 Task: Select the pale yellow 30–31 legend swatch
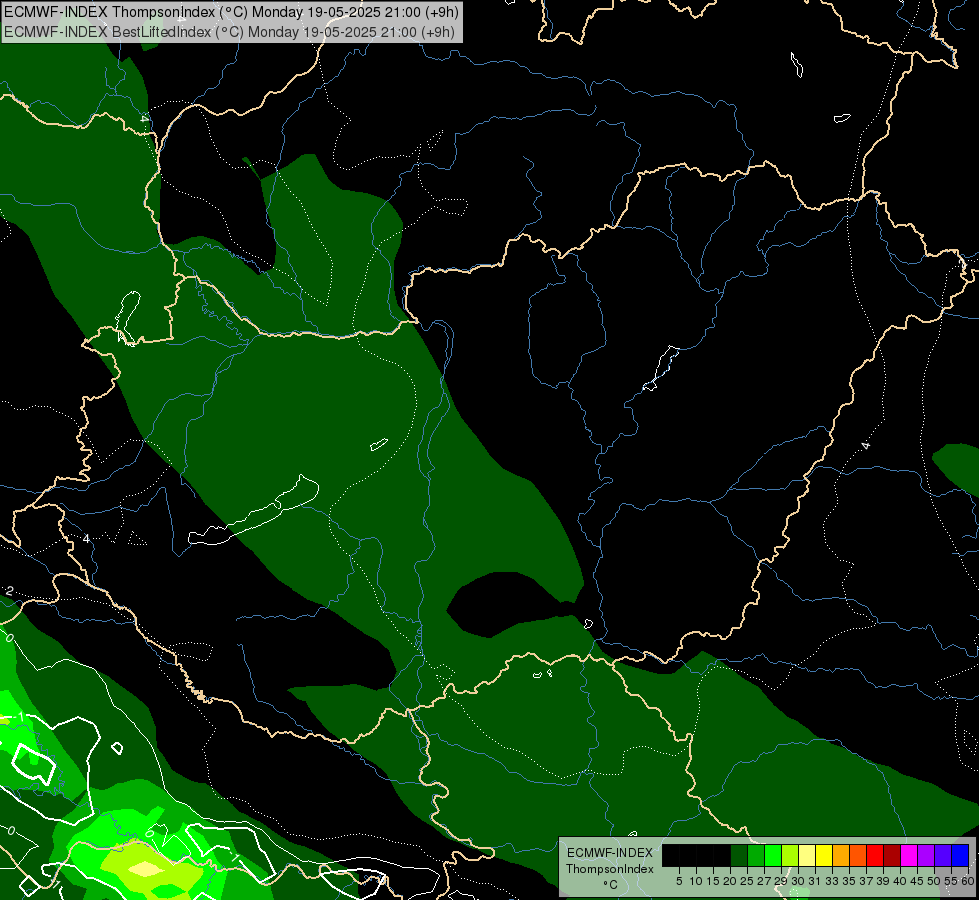807,855
